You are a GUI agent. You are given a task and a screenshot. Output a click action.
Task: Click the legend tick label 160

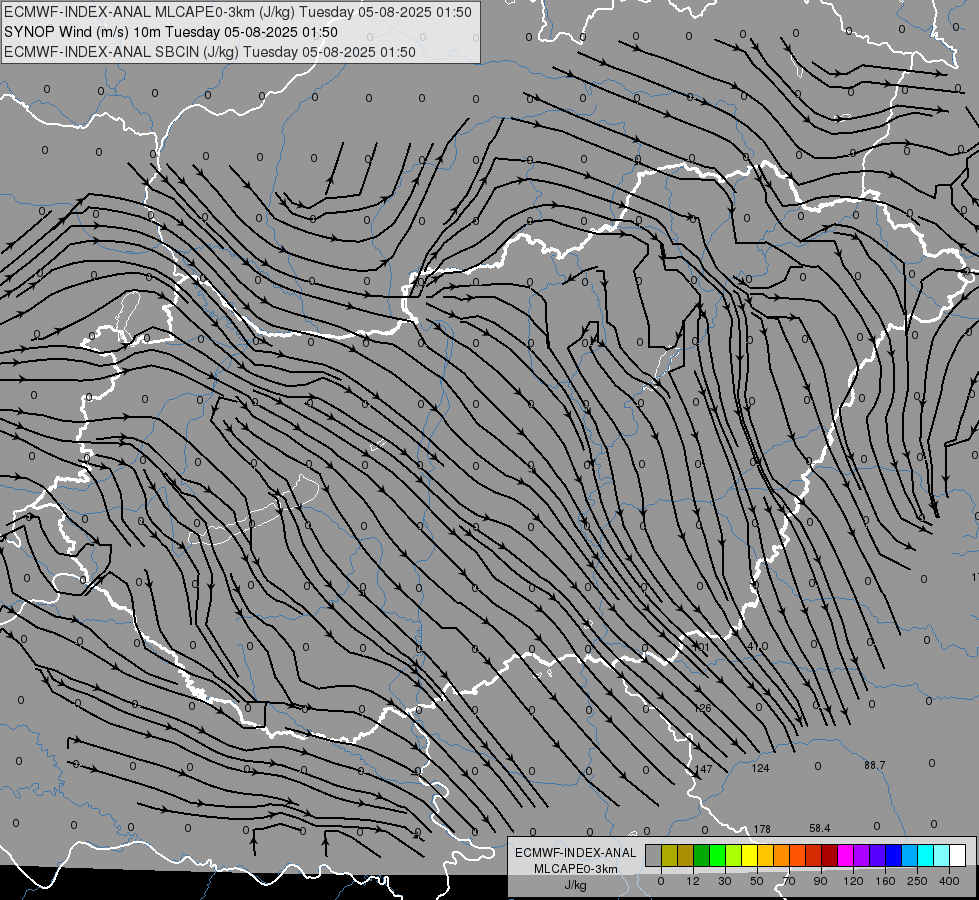(x=885, y=881)
